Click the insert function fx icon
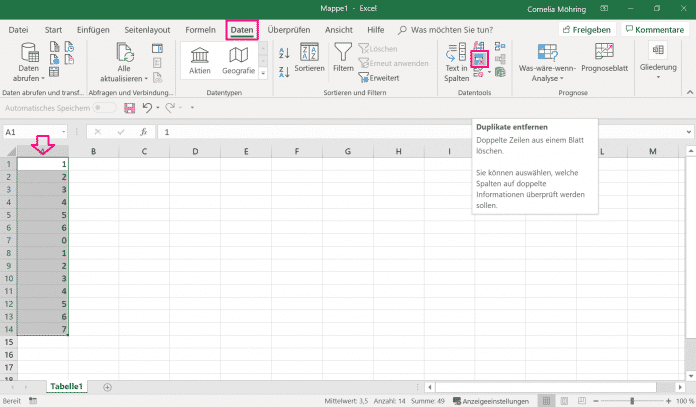The image size is (696, 407). click(144, 132)
